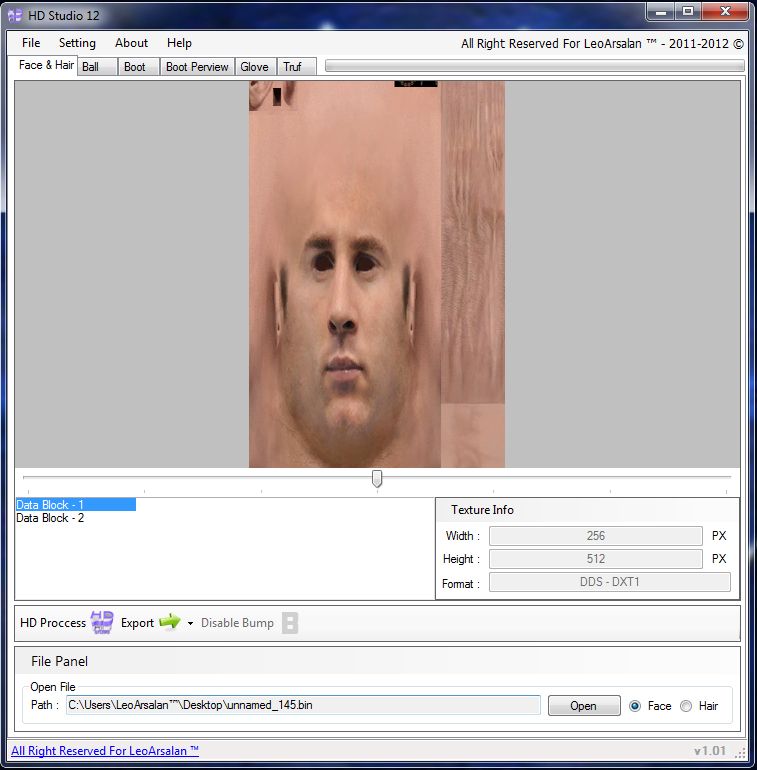This screenshot has width=757, height=770.
Task: Switch to the Ball tab
Action: pyautogui.click(x=91, y=67)
